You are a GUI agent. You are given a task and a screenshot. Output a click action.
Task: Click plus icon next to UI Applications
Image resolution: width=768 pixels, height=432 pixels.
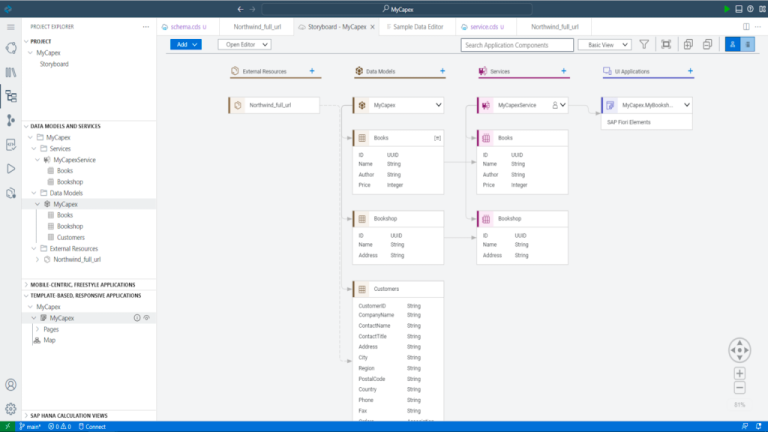pos(689,71)
